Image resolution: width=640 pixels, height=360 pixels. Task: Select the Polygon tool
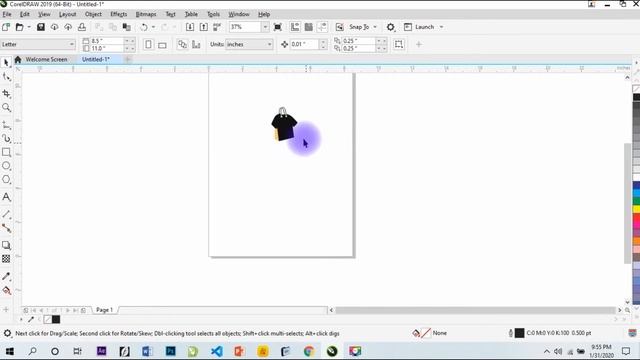click(6, 180)
